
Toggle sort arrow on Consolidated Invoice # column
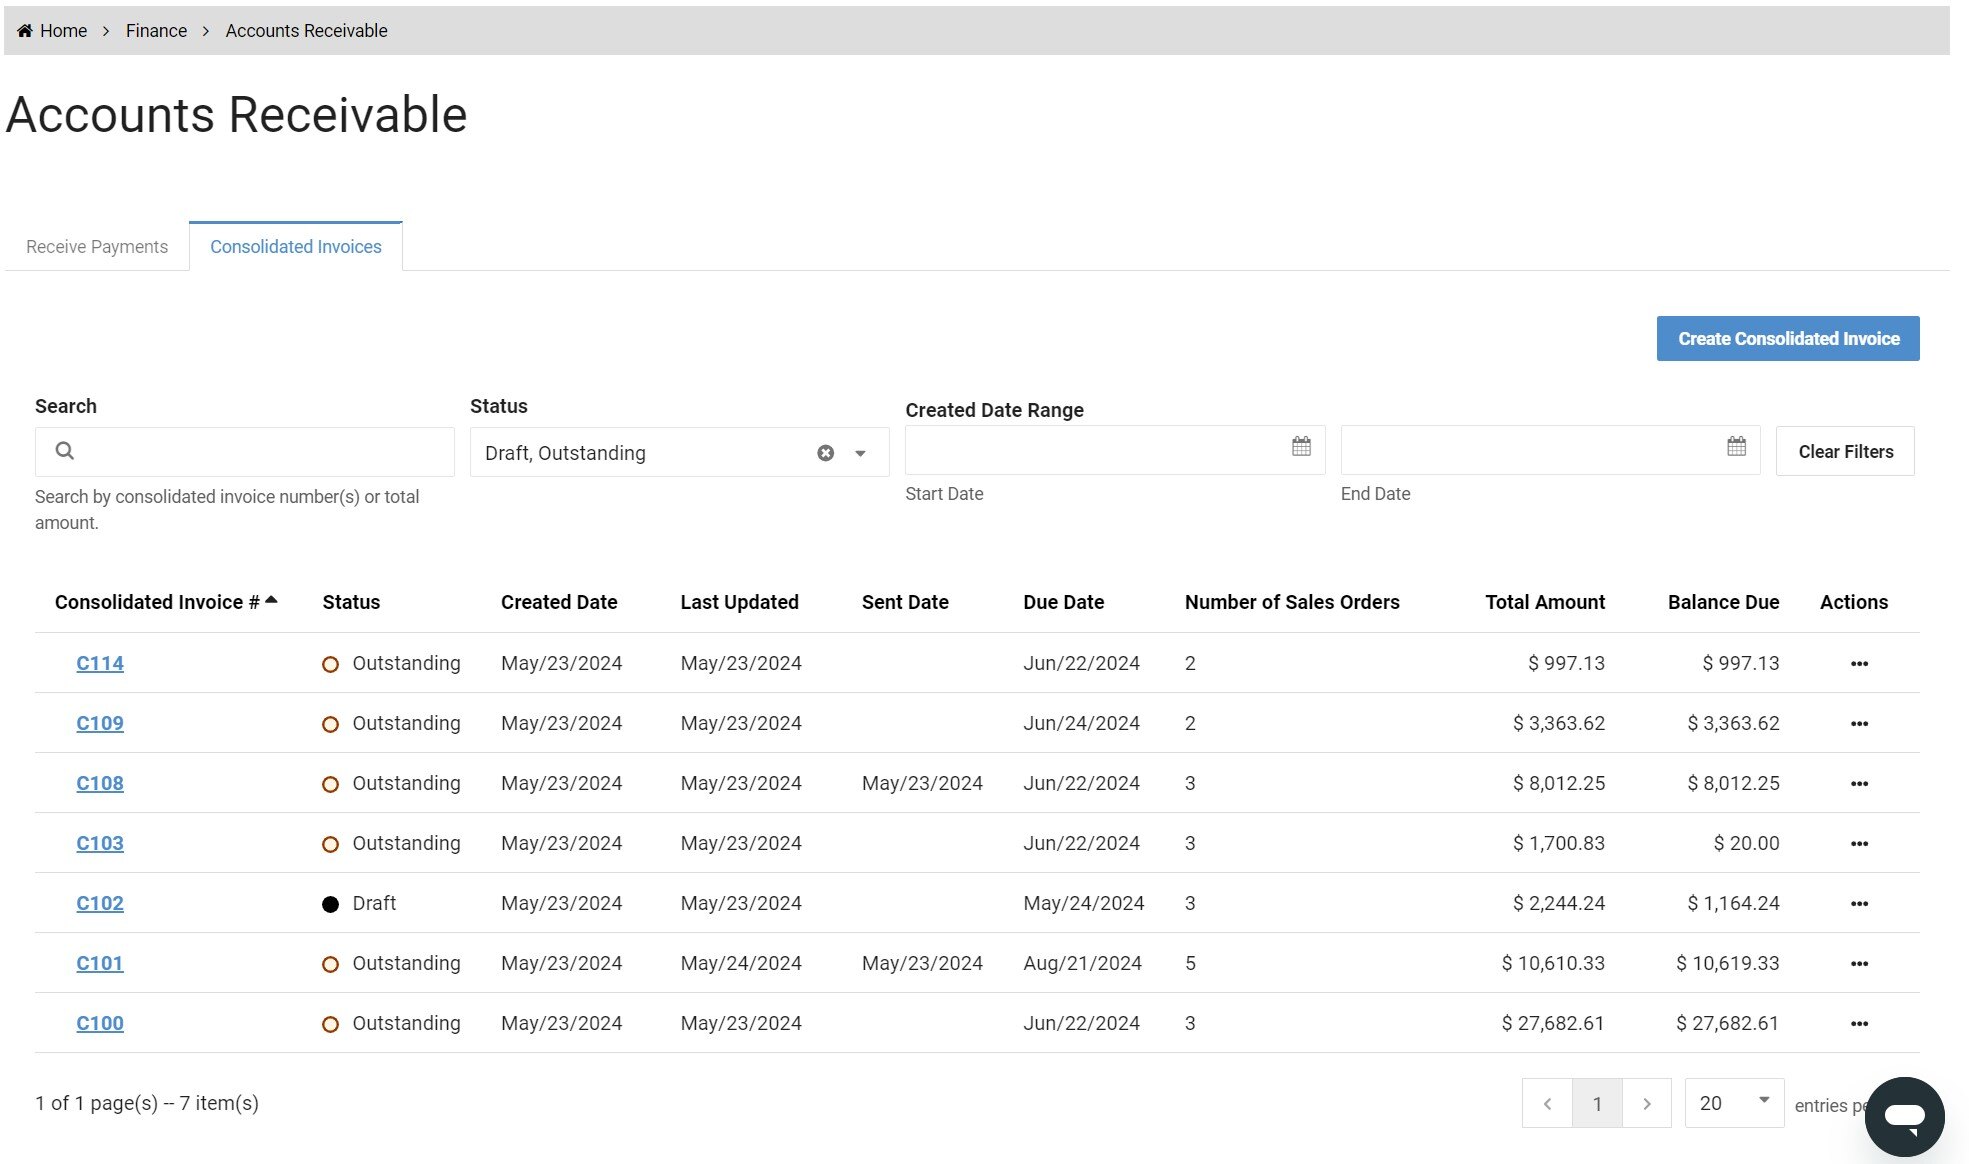click(271, 600)
